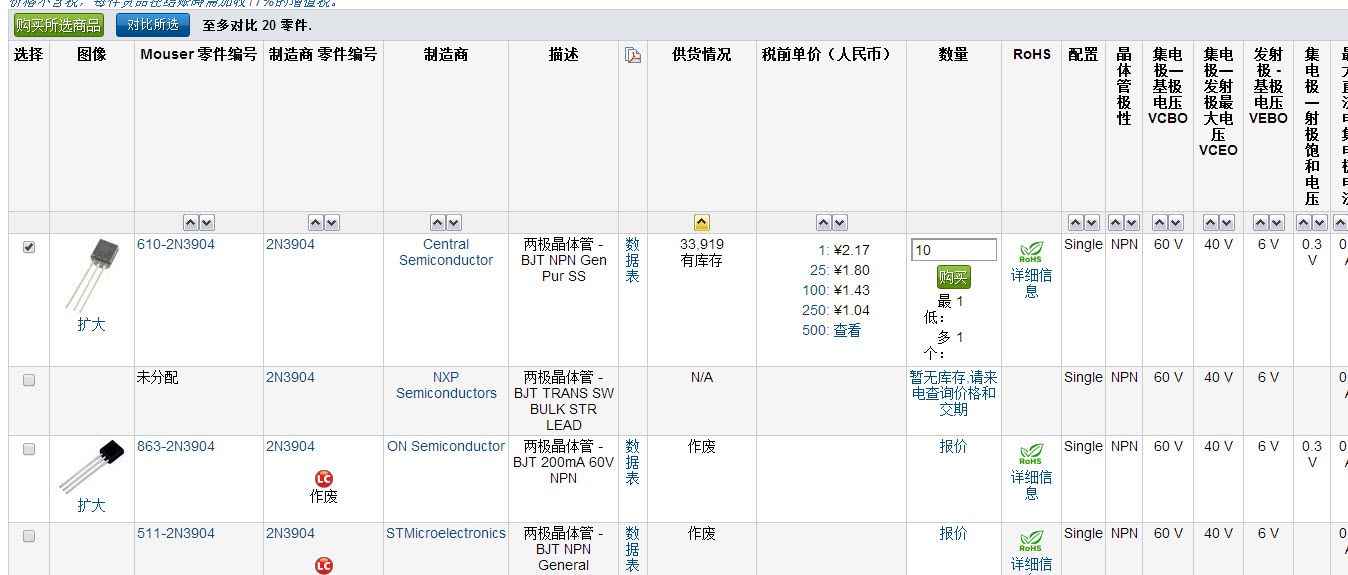This screenshot has width=1348, height=575.
Task: Sort VCEO column descending arrow
Action: [1226, 223]
